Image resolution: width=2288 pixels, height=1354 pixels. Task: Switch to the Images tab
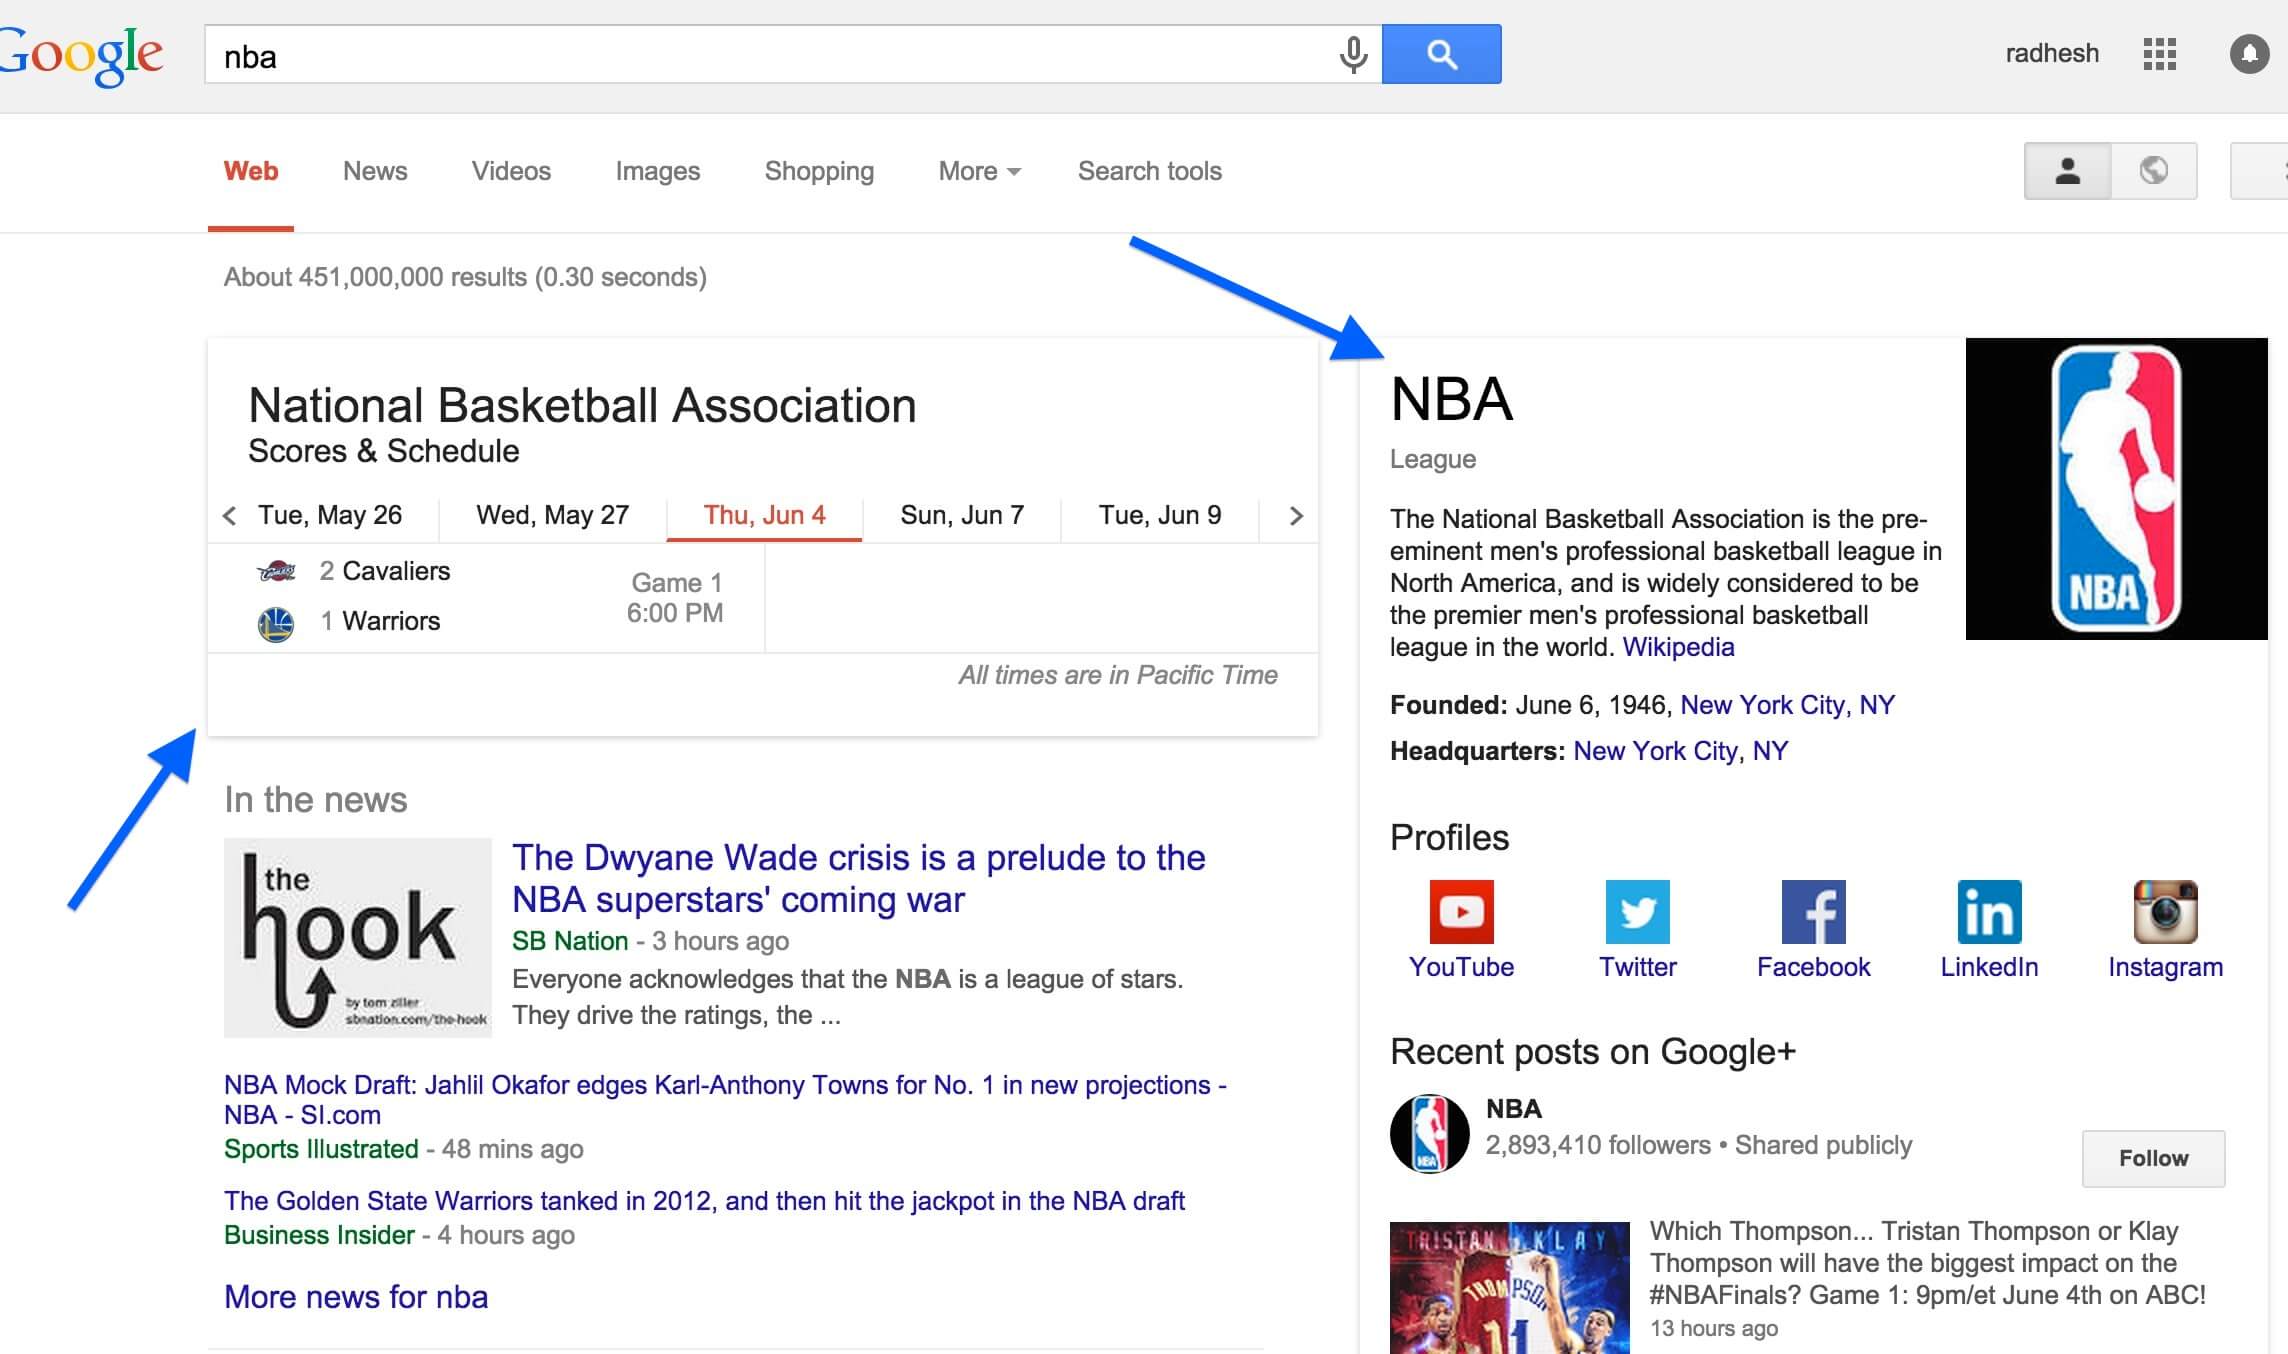[x=657, y=171]
